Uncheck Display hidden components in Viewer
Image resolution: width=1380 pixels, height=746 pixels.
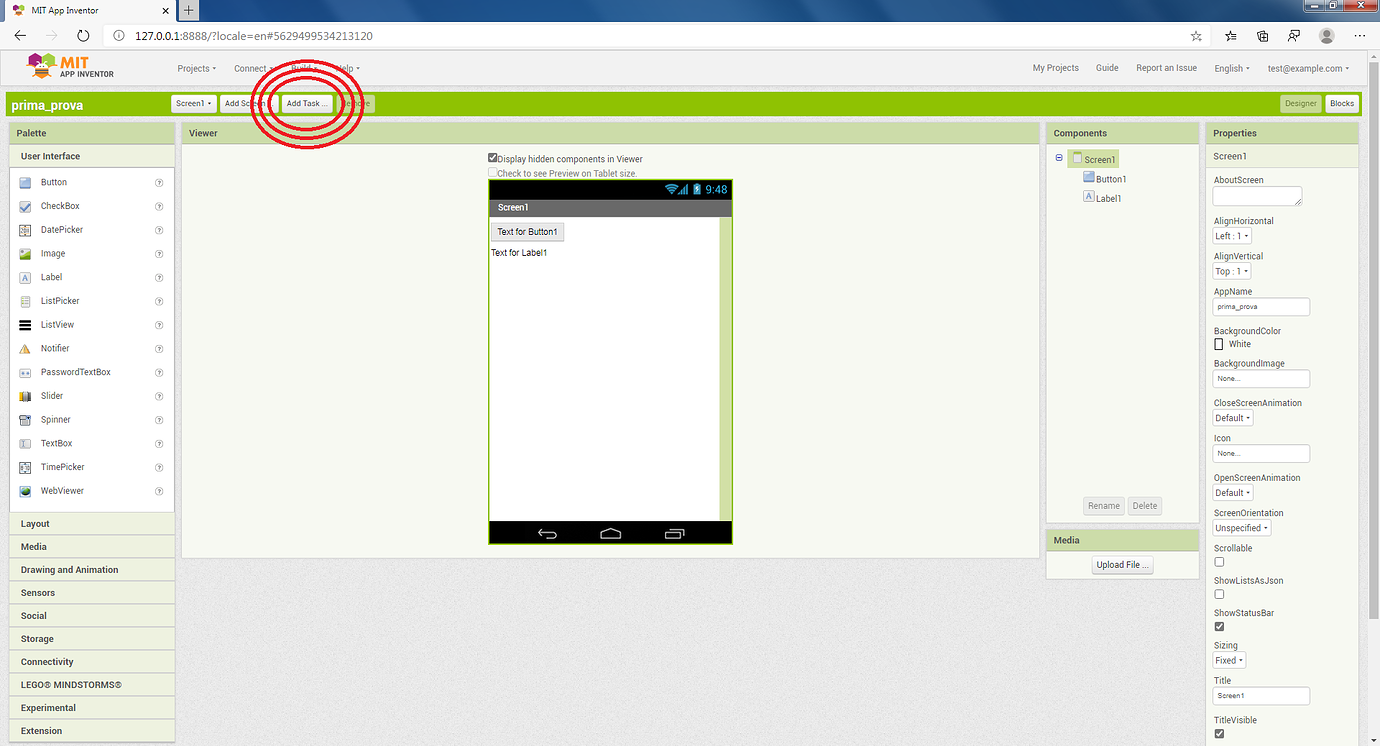492,158
